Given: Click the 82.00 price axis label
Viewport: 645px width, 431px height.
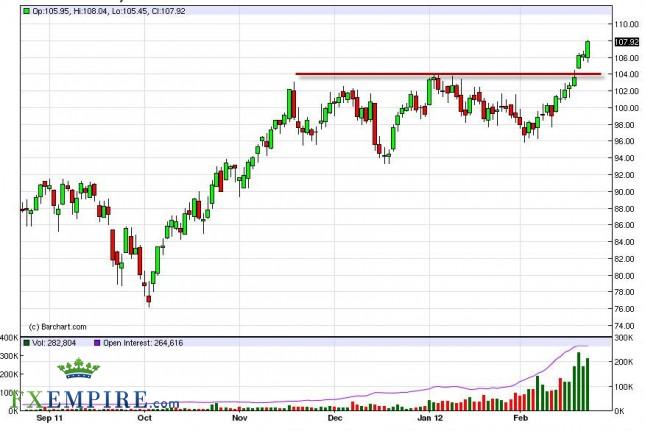Looking at the screenshot, I should (x=626, y=259).
